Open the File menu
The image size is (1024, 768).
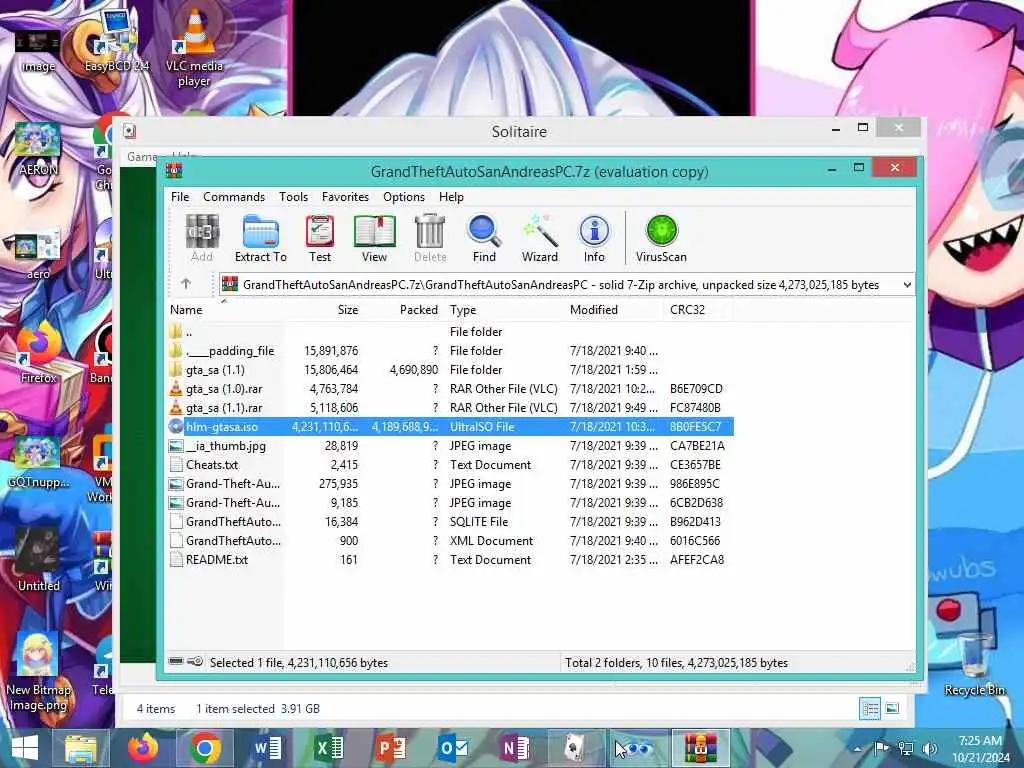click(180, 197)
